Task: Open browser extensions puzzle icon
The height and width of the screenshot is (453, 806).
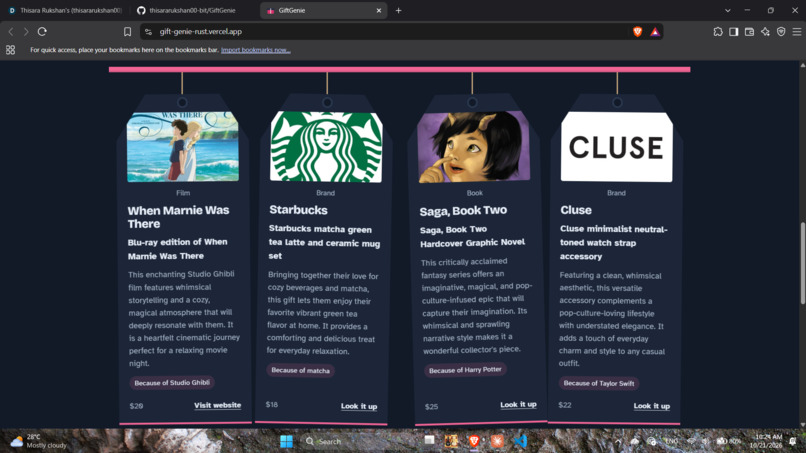Action: (718, 32)
